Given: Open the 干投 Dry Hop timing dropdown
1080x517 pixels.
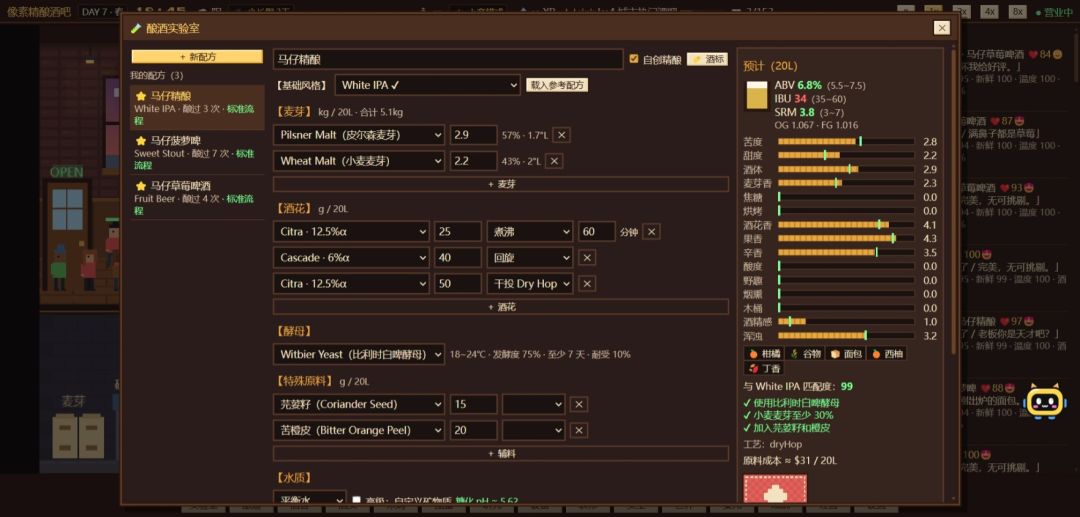Looking at the screenshot, I should coord(530,284).
